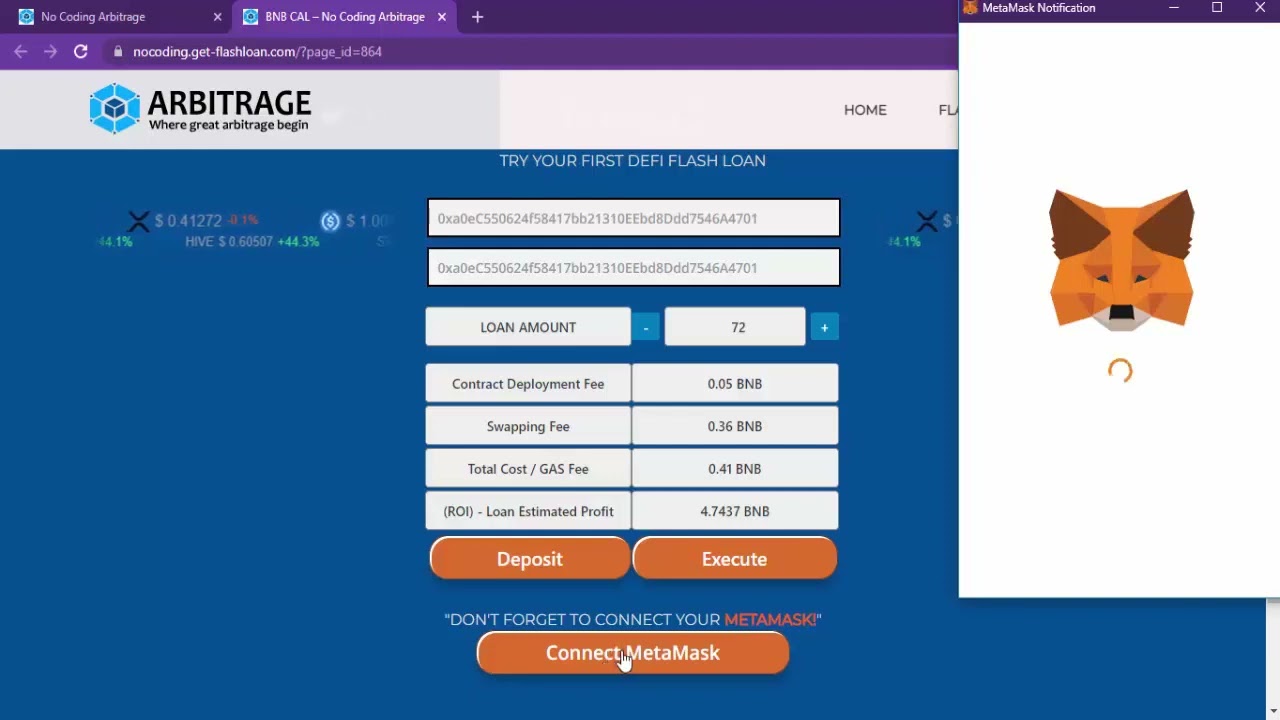
Task: Increase loan amount with plus button
Action: (824, 328)
